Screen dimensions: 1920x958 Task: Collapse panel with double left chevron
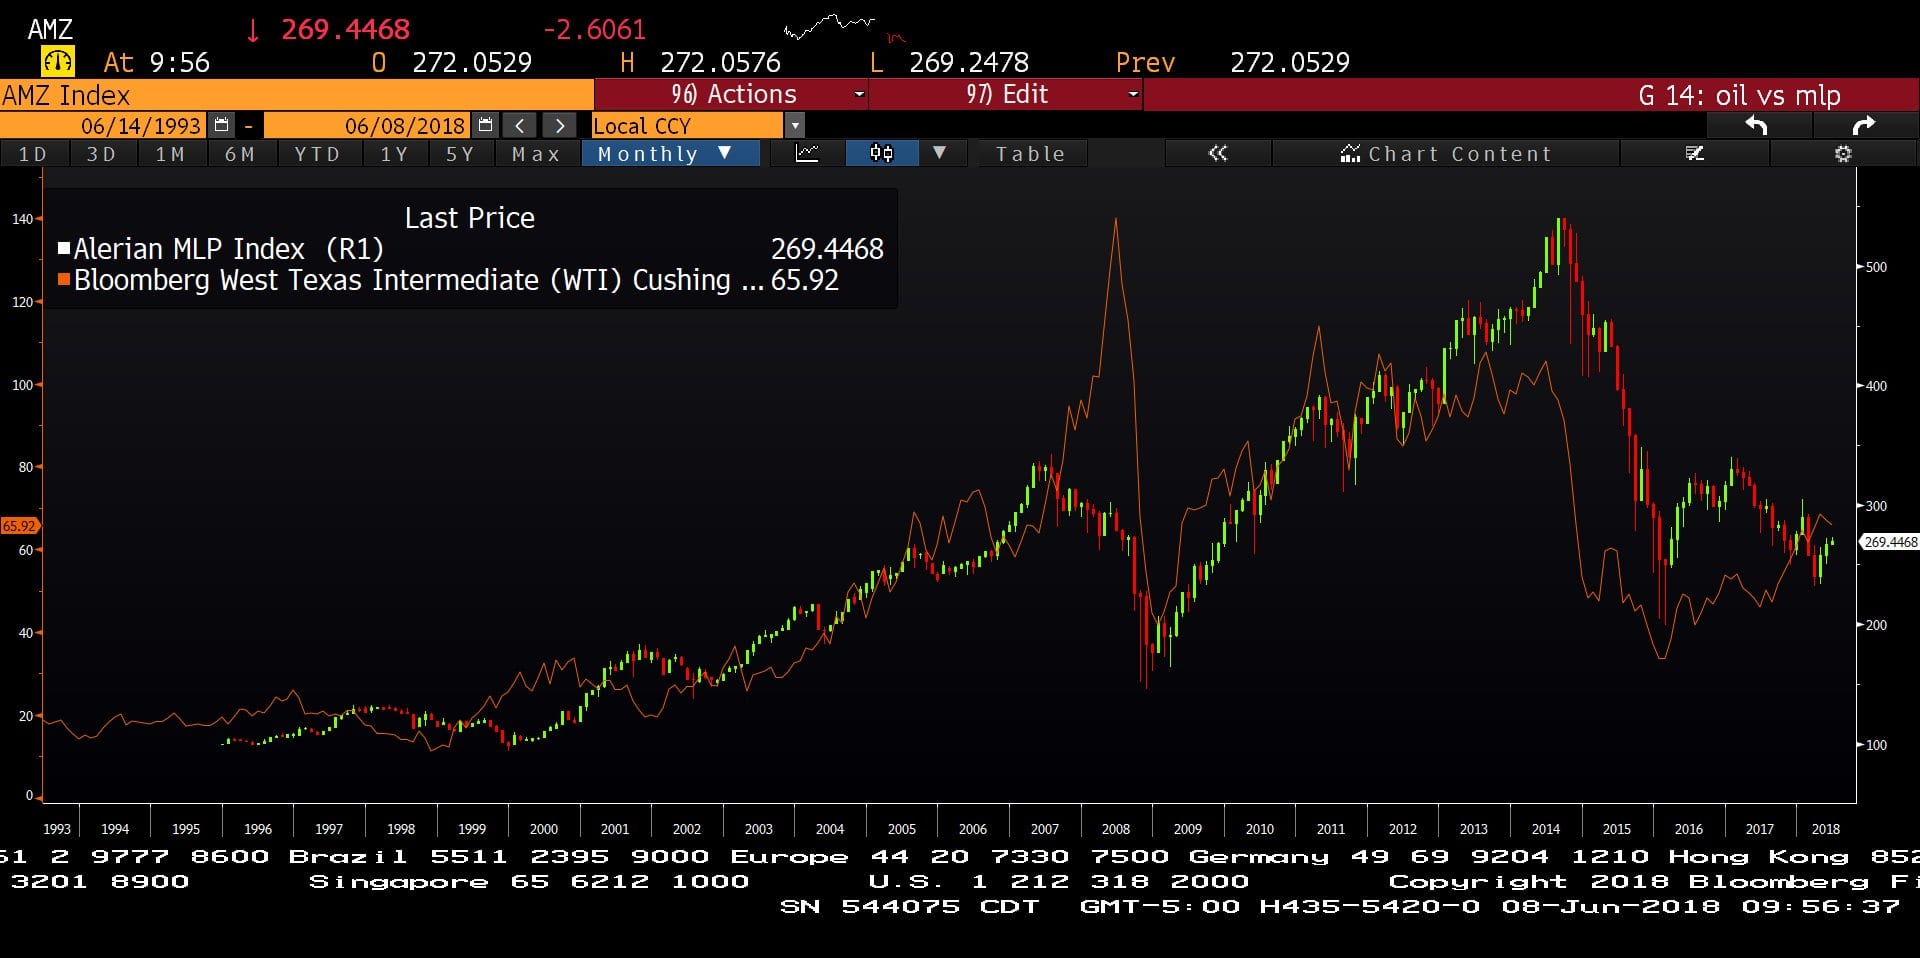click(1217, 153)
